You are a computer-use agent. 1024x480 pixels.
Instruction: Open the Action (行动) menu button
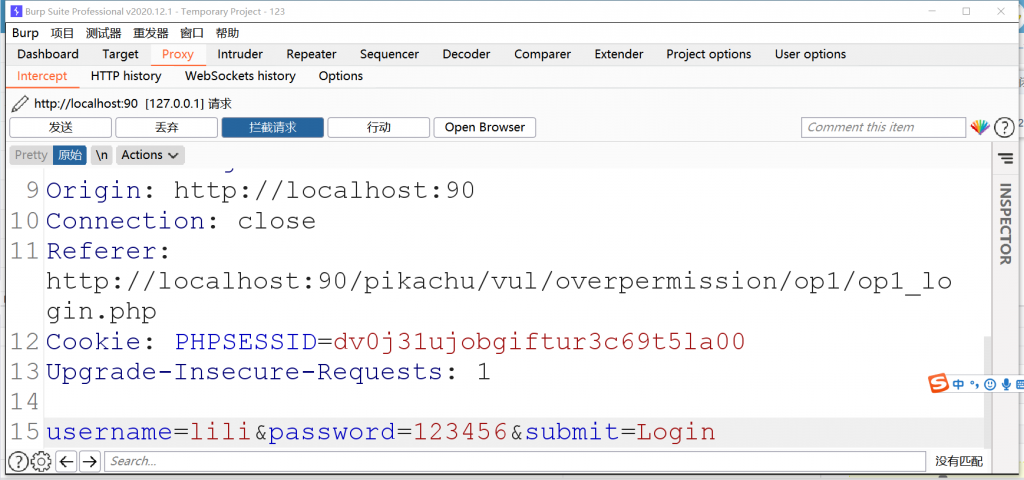point(379,127)
